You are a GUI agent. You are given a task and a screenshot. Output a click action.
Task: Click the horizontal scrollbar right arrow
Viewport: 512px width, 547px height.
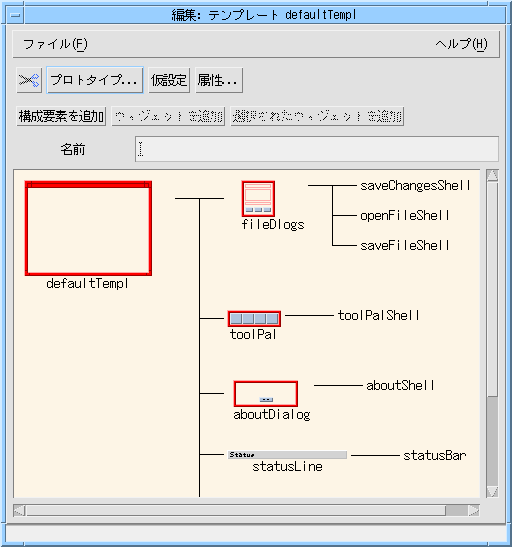pos(474,511)
